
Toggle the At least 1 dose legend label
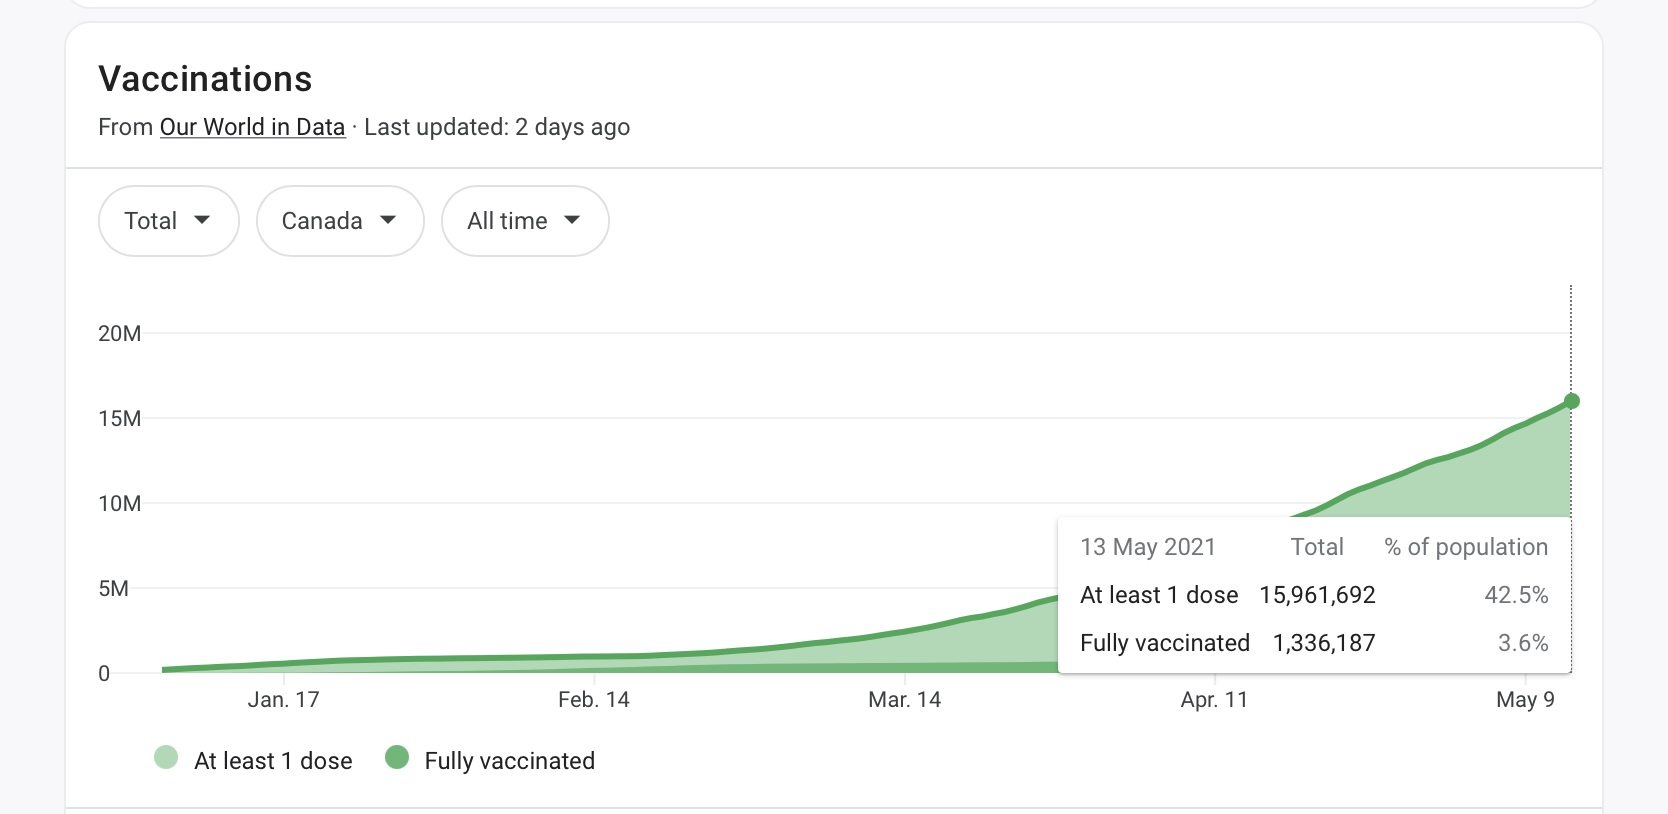pos(273,761)
